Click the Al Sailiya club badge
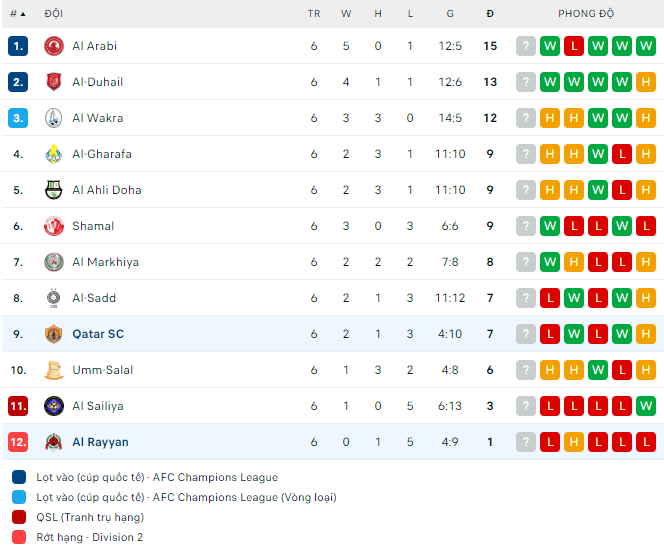The width and height of the screenshot is (664, 549). (54, 406)
